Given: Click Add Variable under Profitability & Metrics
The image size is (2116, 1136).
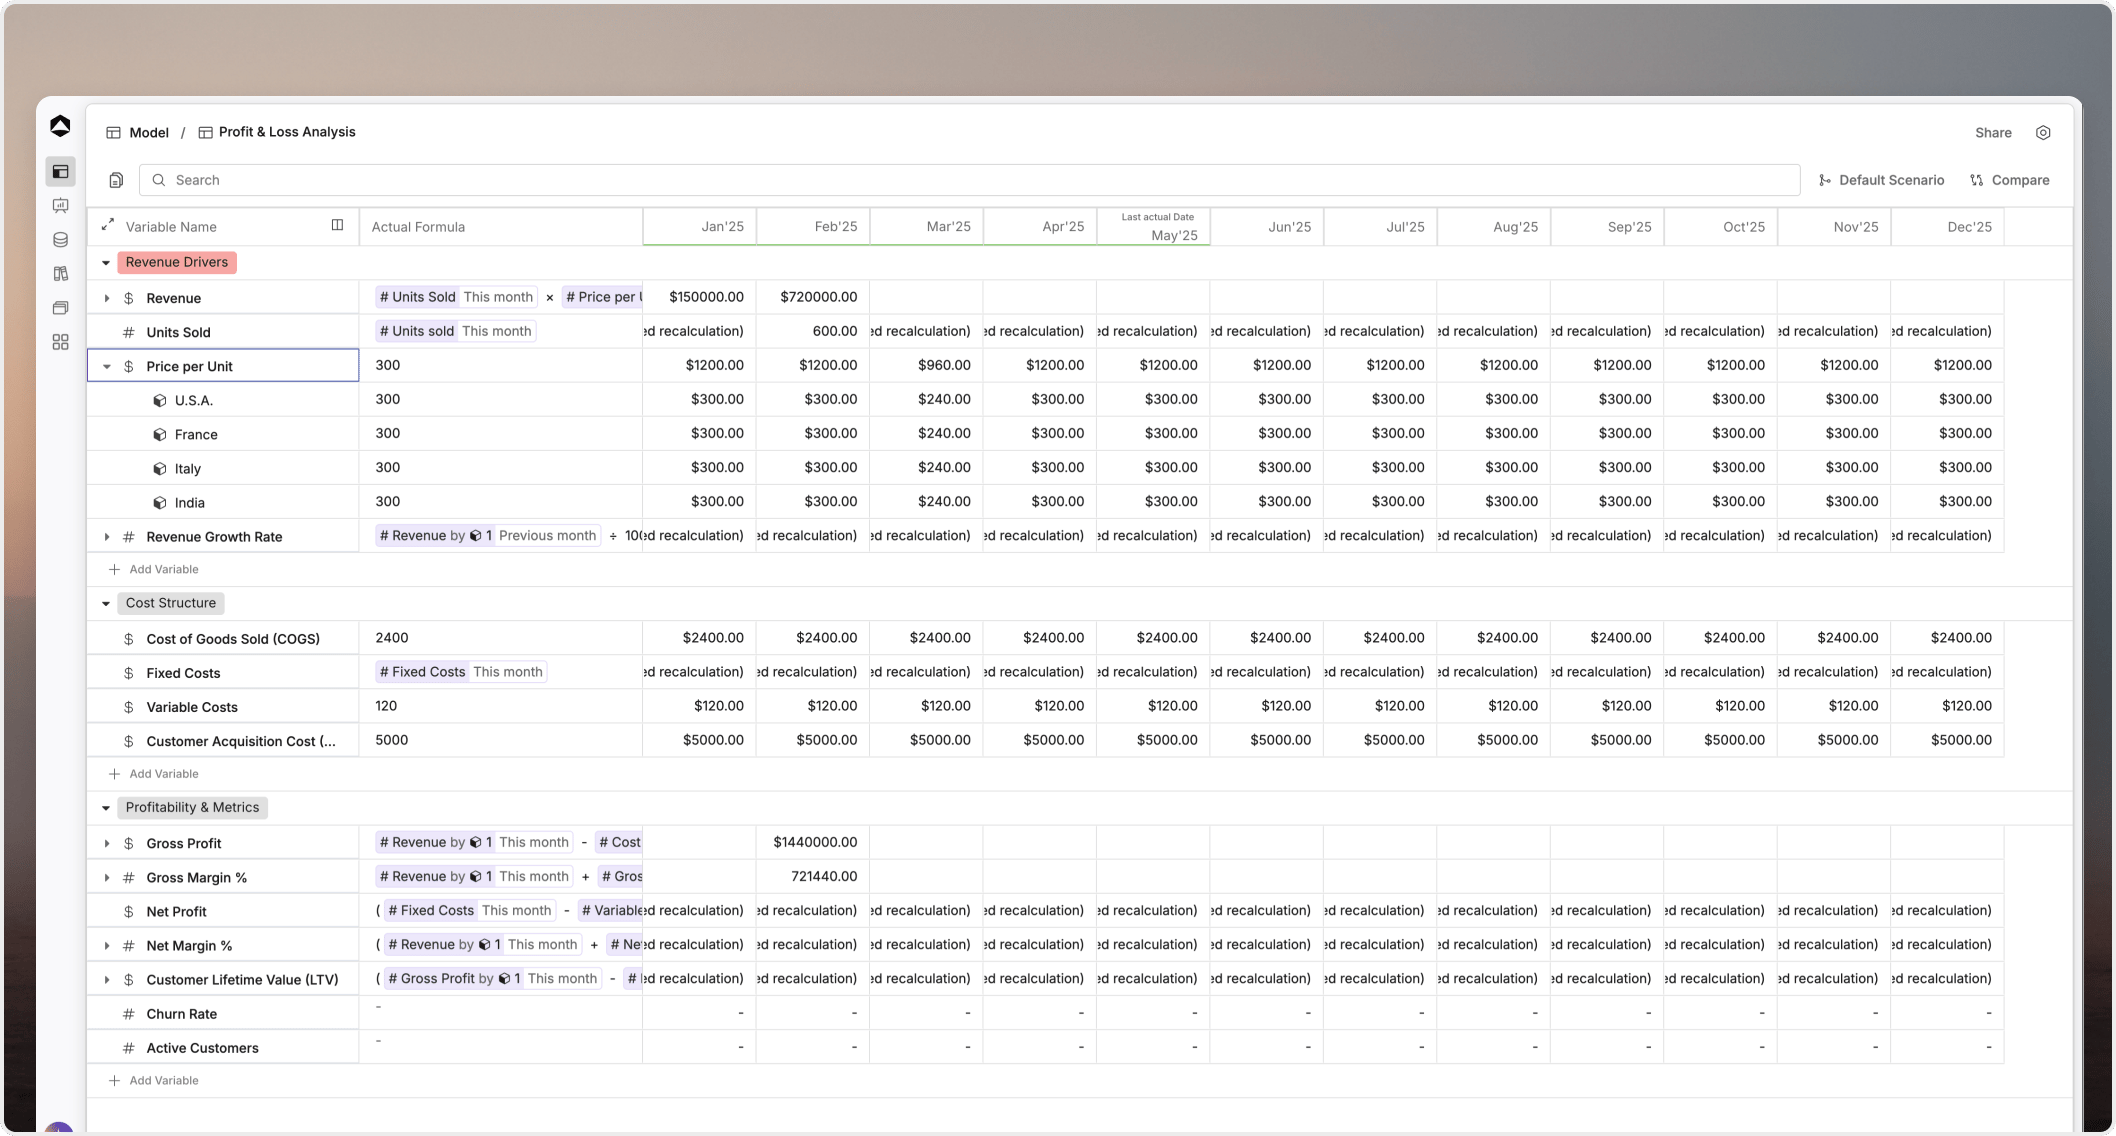Looking at the screenshot, I should tap(153, 1081).
